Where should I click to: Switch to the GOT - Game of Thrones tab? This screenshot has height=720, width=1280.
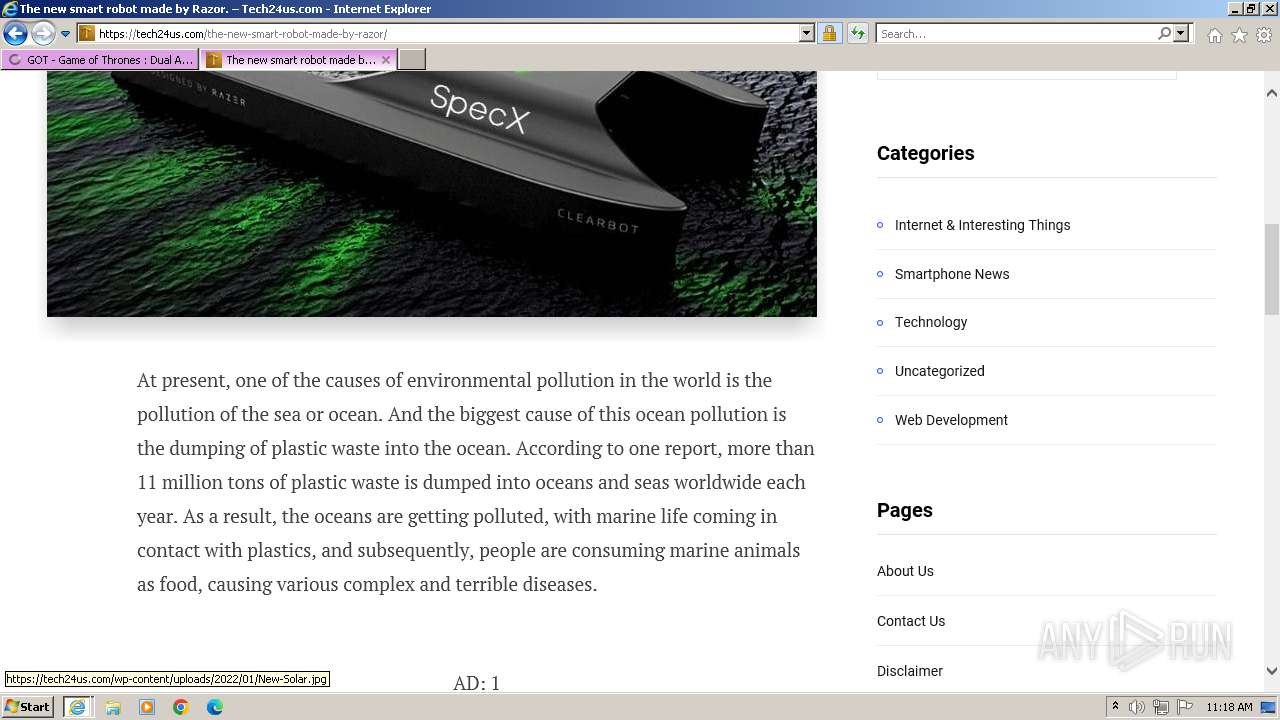(x=101, y=60)
